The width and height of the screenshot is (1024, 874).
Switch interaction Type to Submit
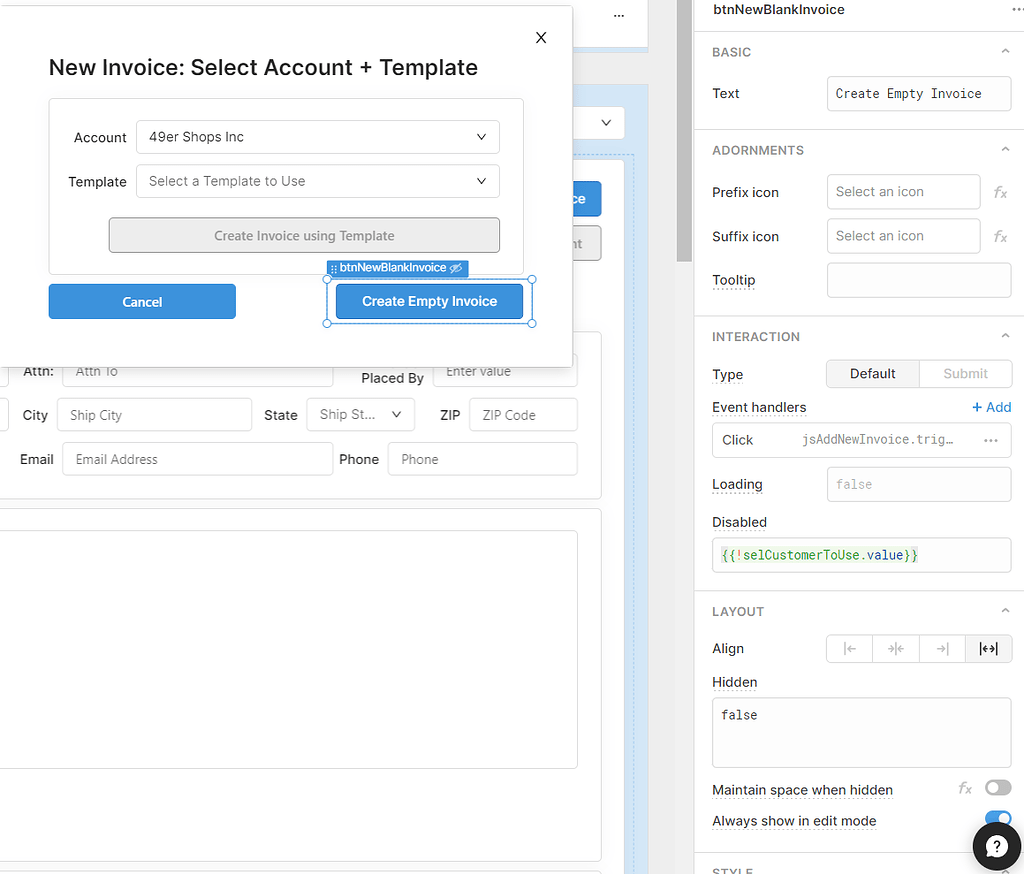pos(965,373)
